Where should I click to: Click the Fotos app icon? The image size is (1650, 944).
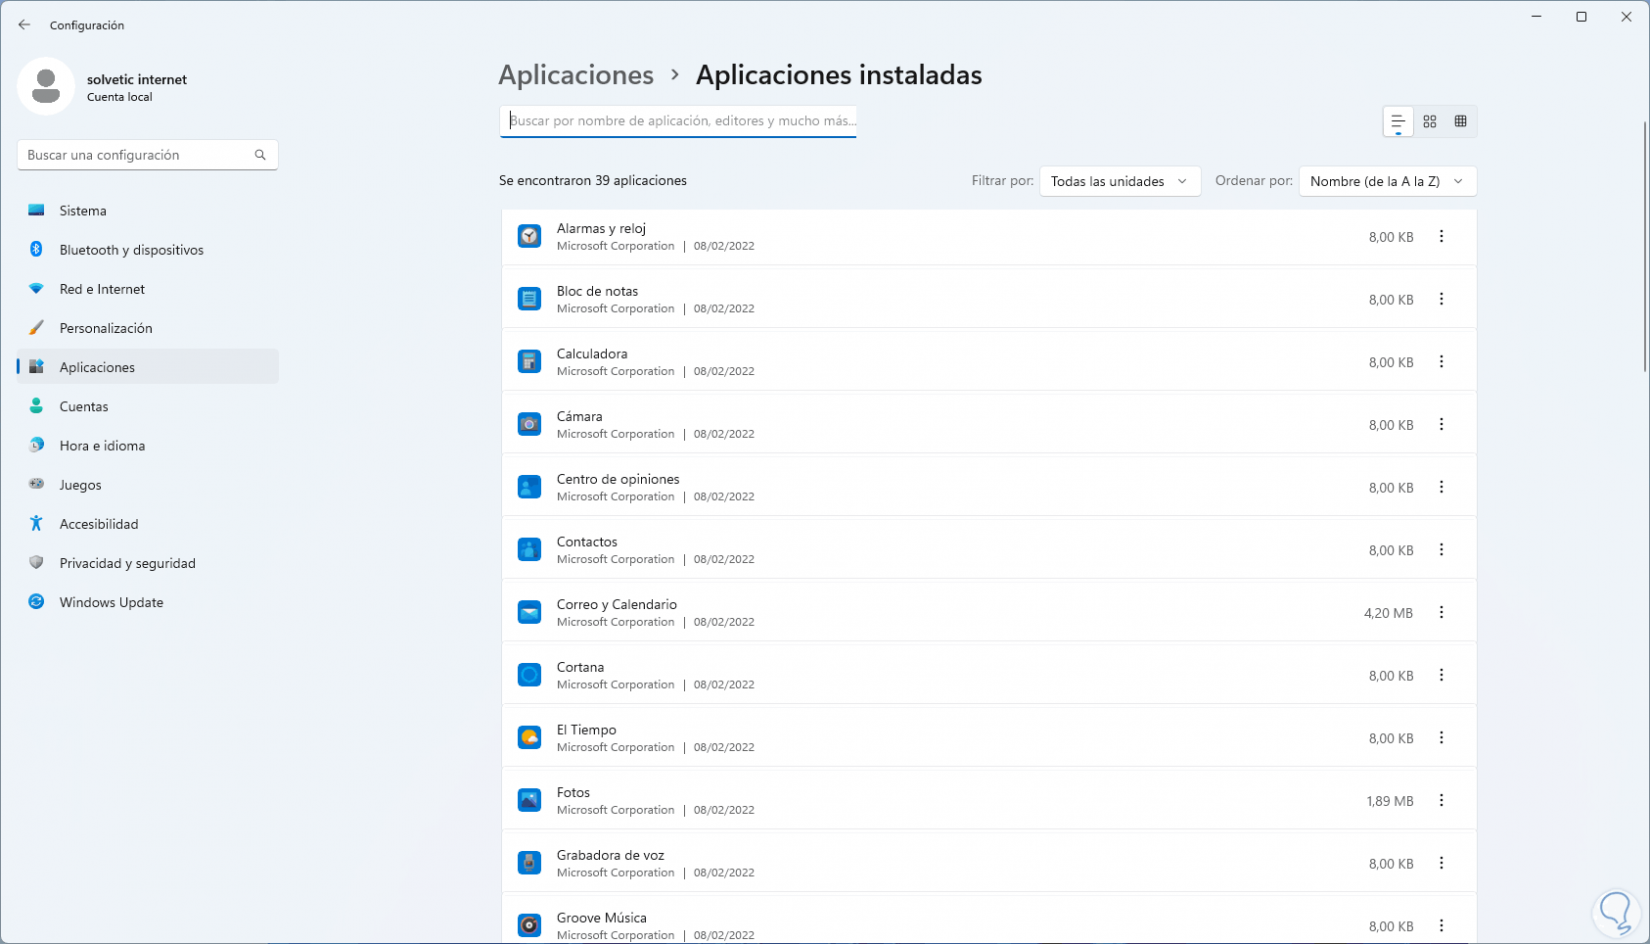pos(529,800)
